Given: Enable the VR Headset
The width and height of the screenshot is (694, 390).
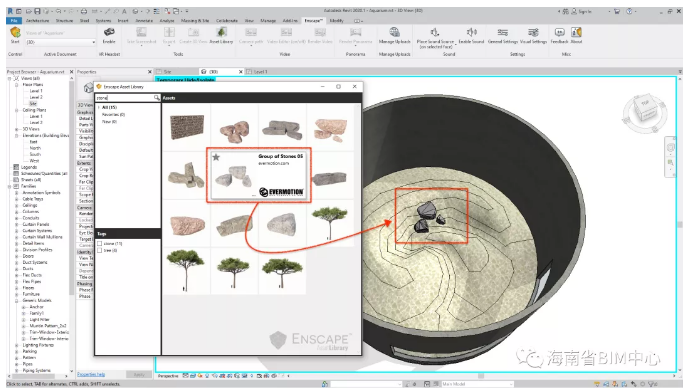Looking at the screenshot, I should pyautogui.click(x=109, y=32).
